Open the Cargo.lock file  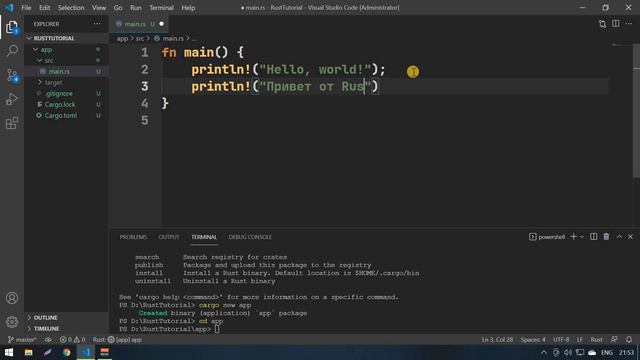coord(67,104)
